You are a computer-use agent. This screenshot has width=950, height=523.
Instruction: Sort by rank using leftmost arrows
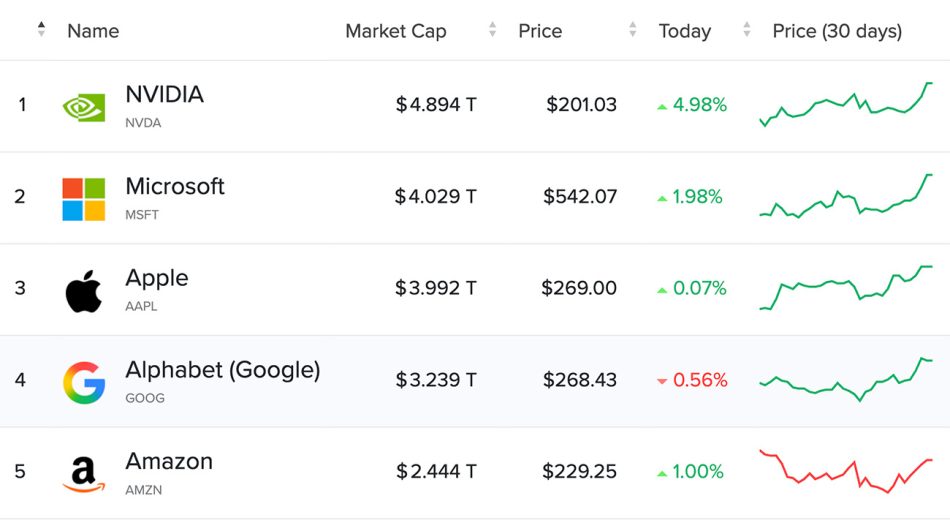[x=41, y=30]
